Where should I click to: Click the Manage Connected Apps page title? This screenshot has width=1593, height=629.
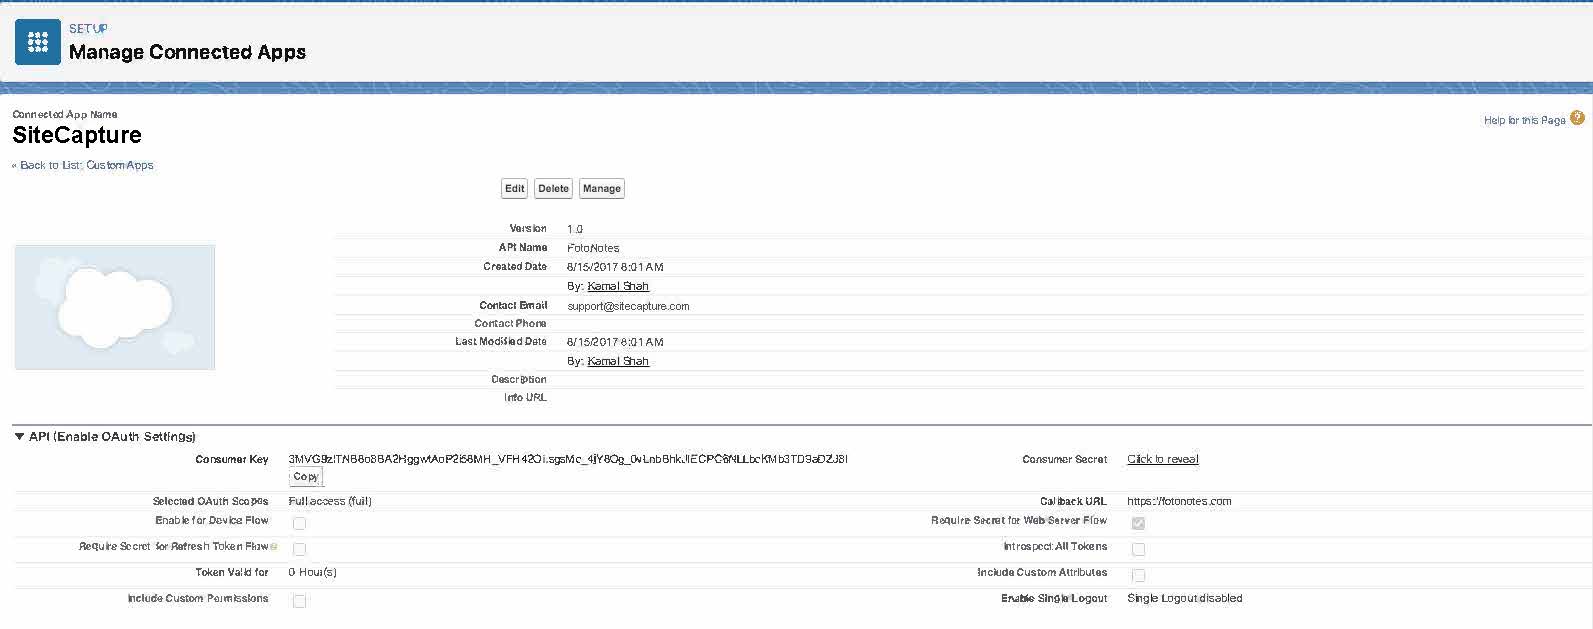click(x=187, y=52)
